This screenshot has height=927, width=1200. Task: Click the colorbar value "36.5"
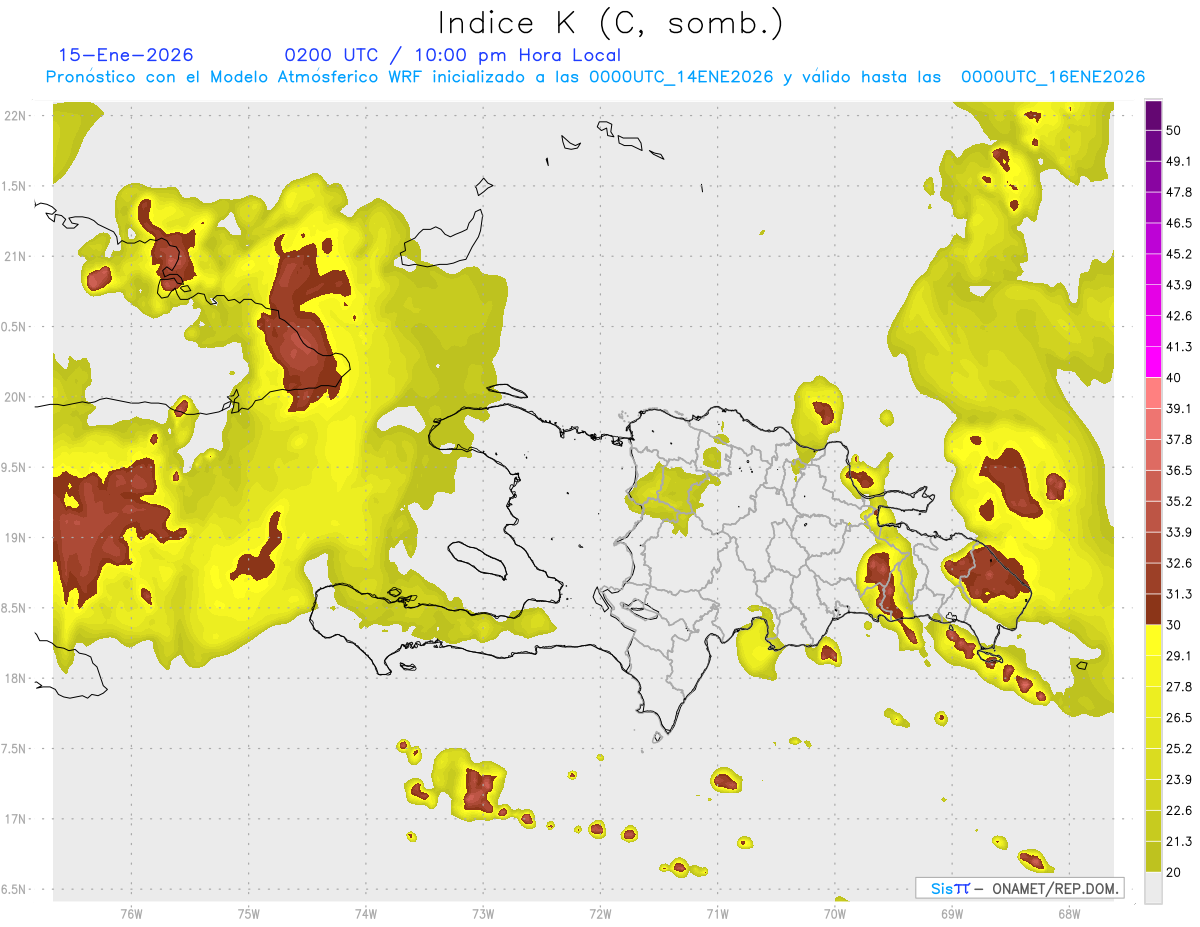1178,471
